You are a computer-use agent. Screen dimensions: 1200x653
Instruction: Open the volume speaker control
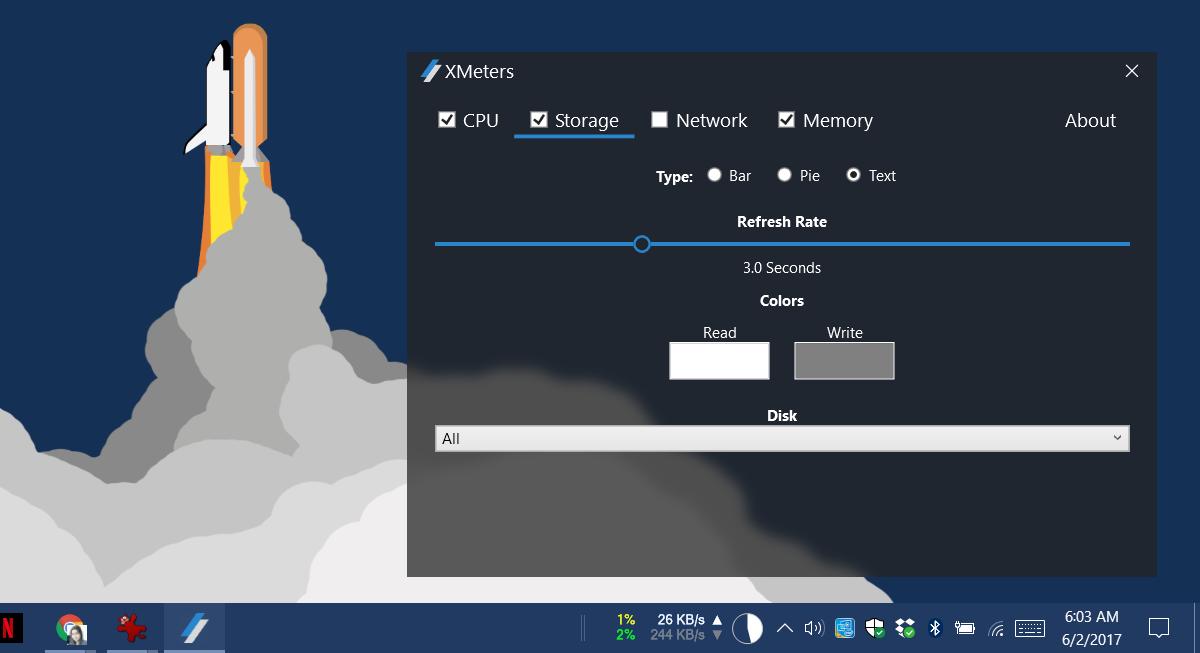point(814,628)
